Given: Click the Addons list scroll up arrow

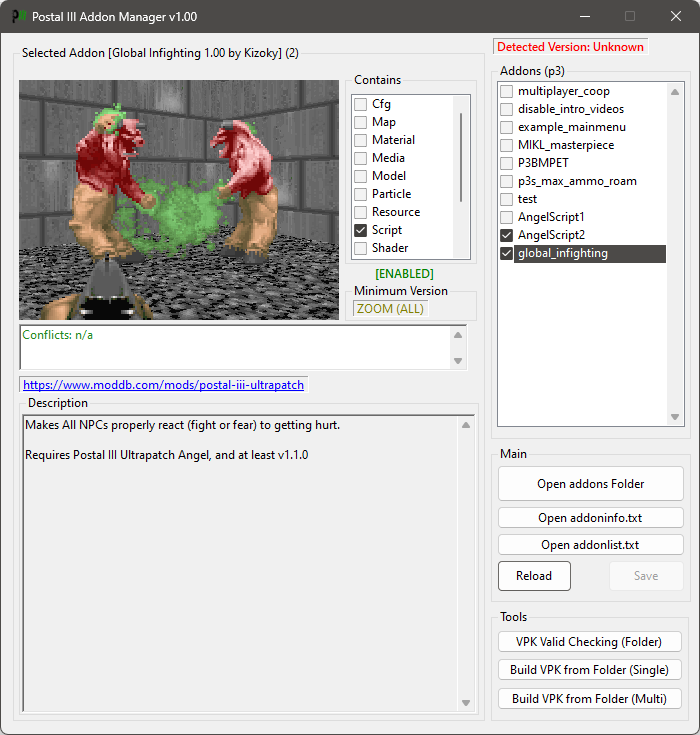Looking at the screenshot, I should click(x=675, y=92).
